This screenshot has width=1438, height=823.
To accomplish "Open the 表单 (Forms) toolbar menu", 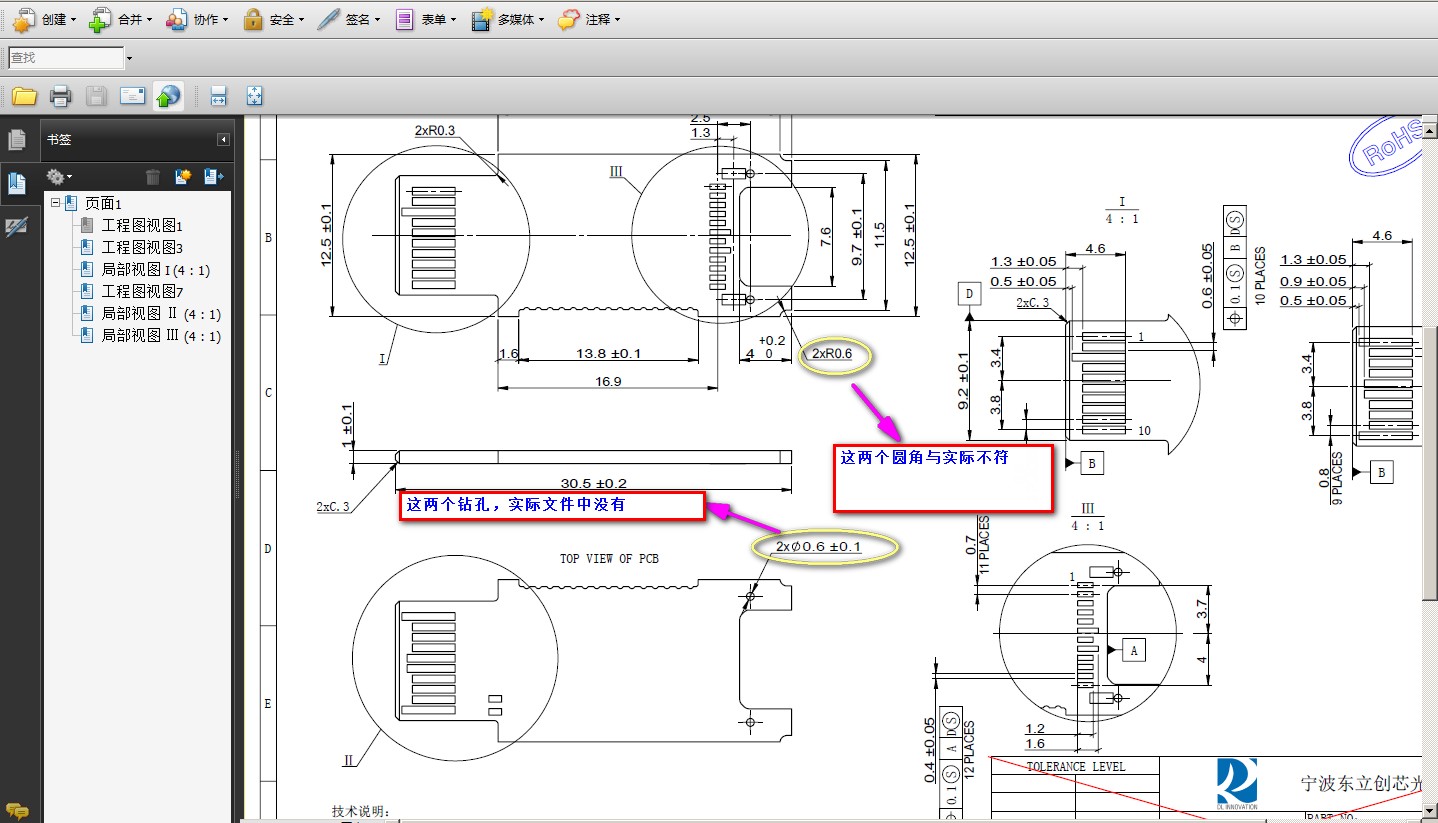I will pyautogui.click(x=425, y=19).
